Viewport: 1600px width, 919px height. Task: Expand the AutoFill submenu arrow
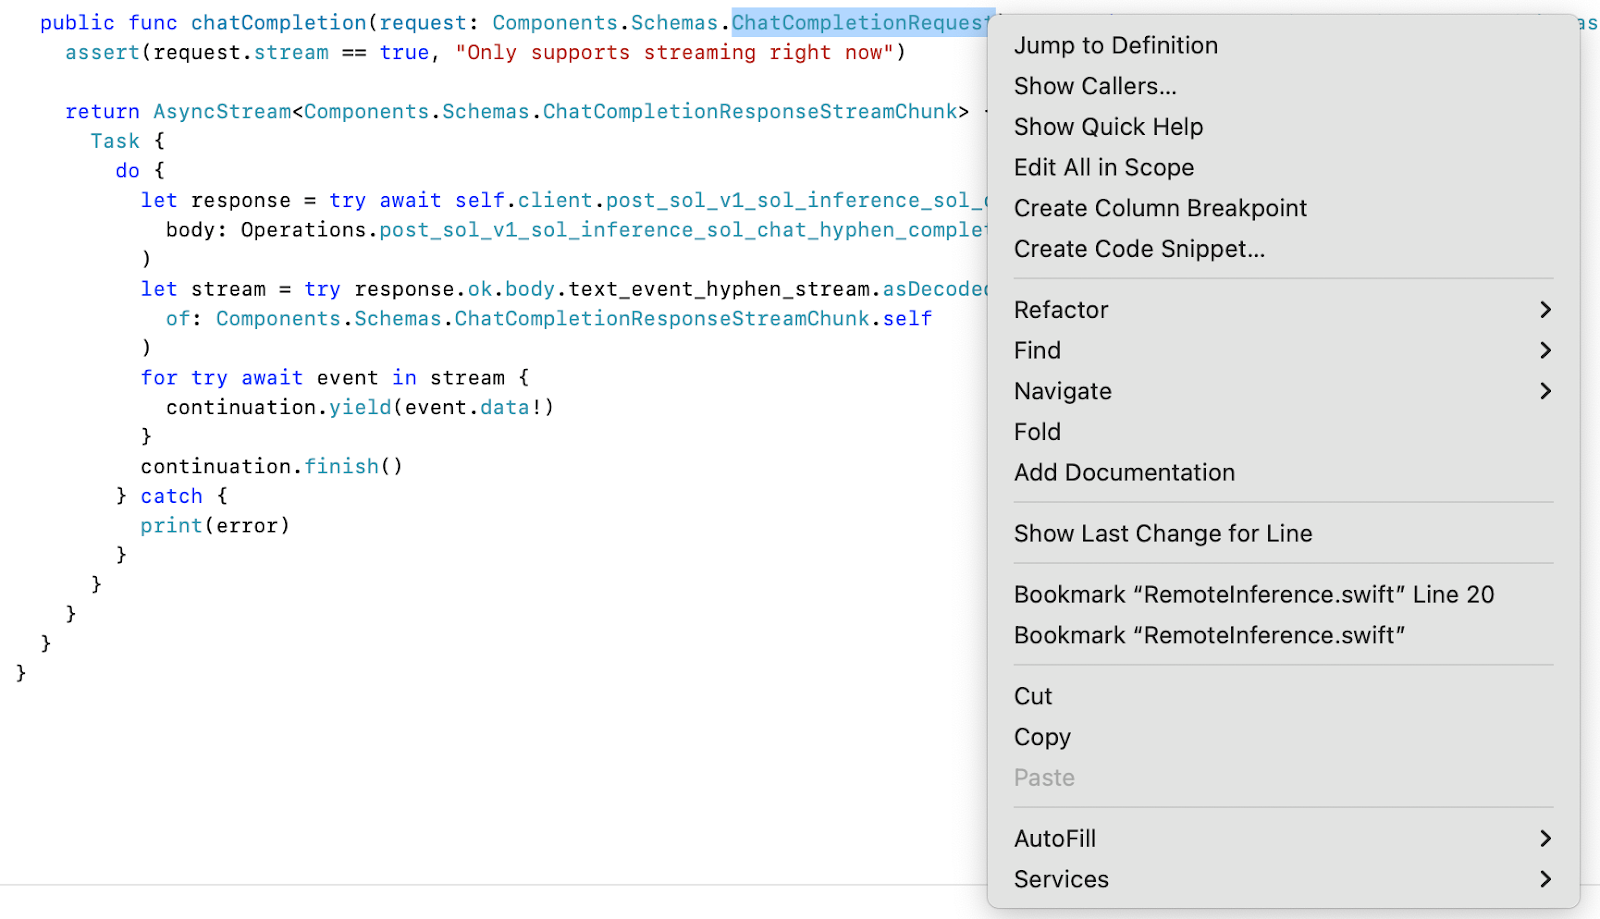click(1545, 839)
